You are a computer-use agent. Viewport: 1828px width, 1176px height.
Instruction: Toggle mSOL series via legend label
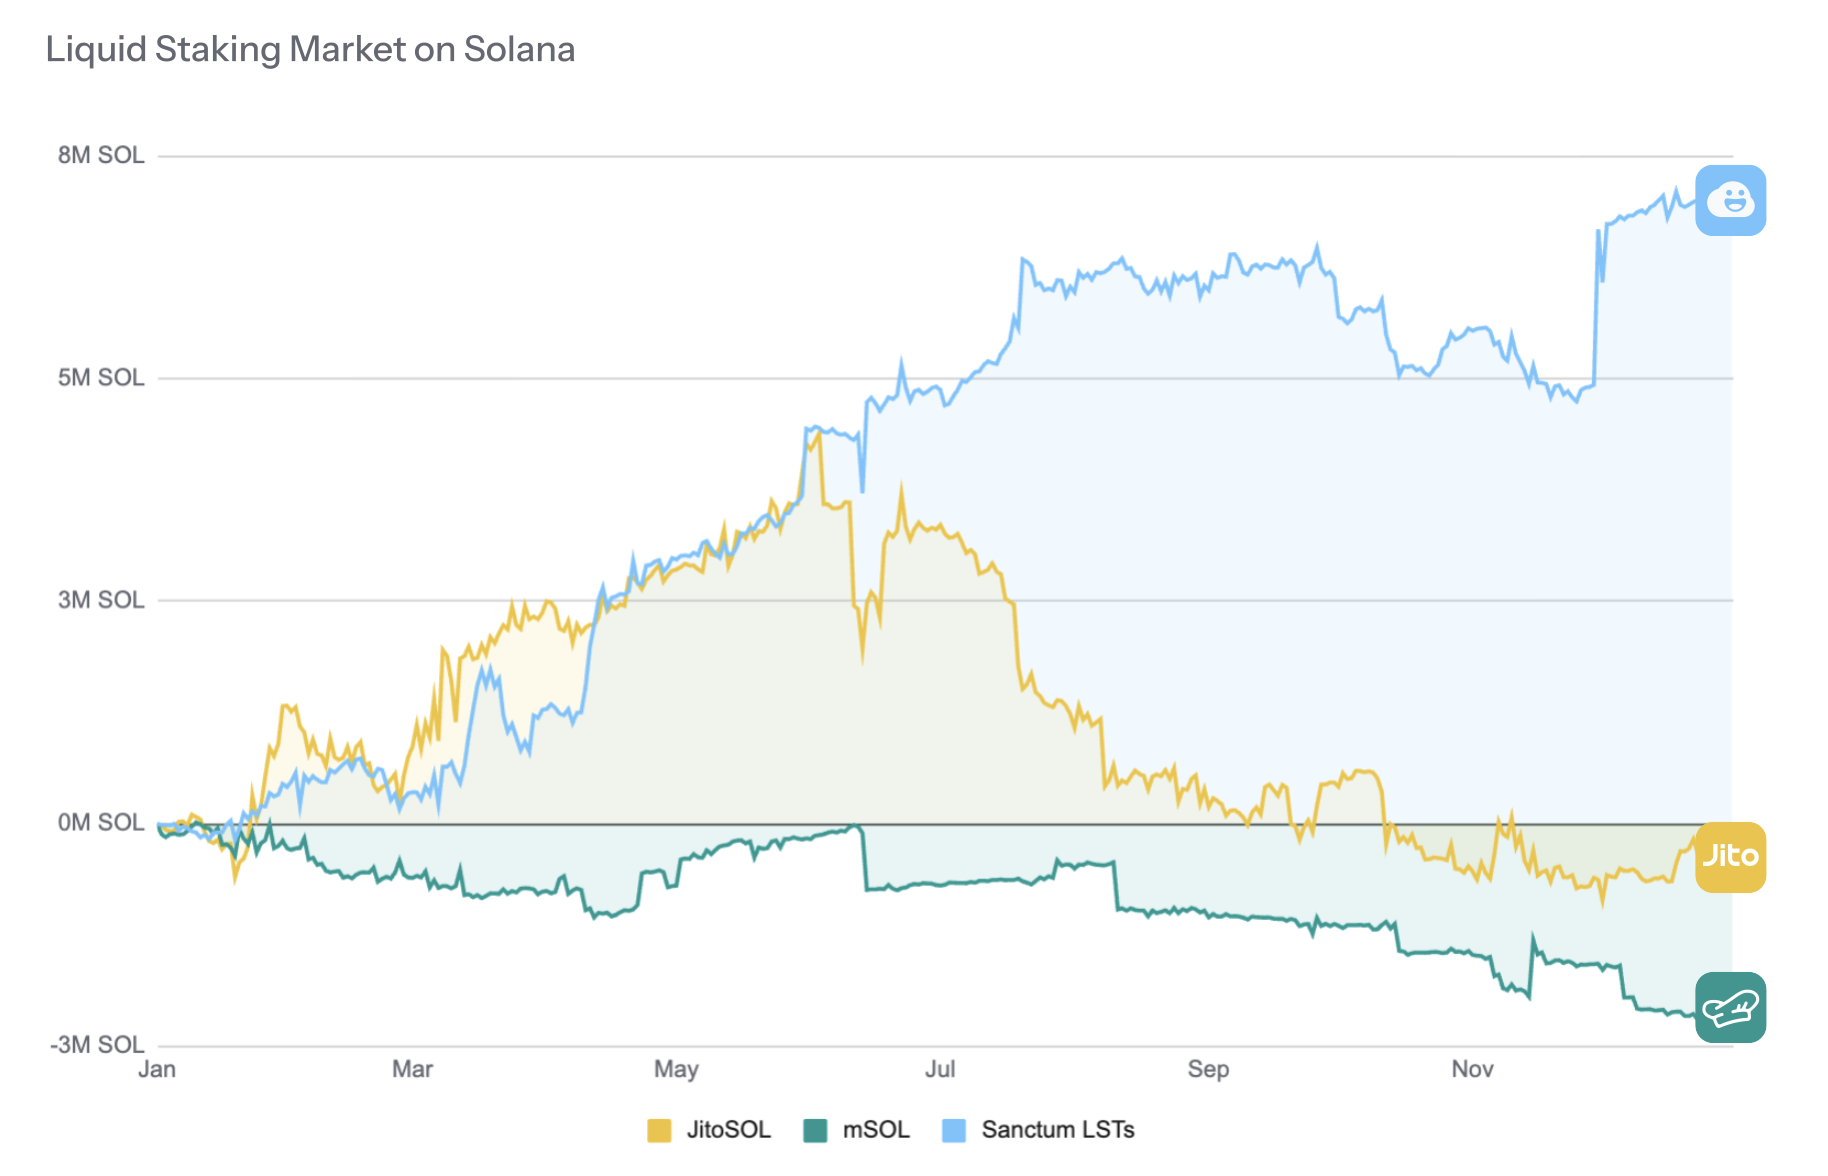click(x=876, y=1130)
